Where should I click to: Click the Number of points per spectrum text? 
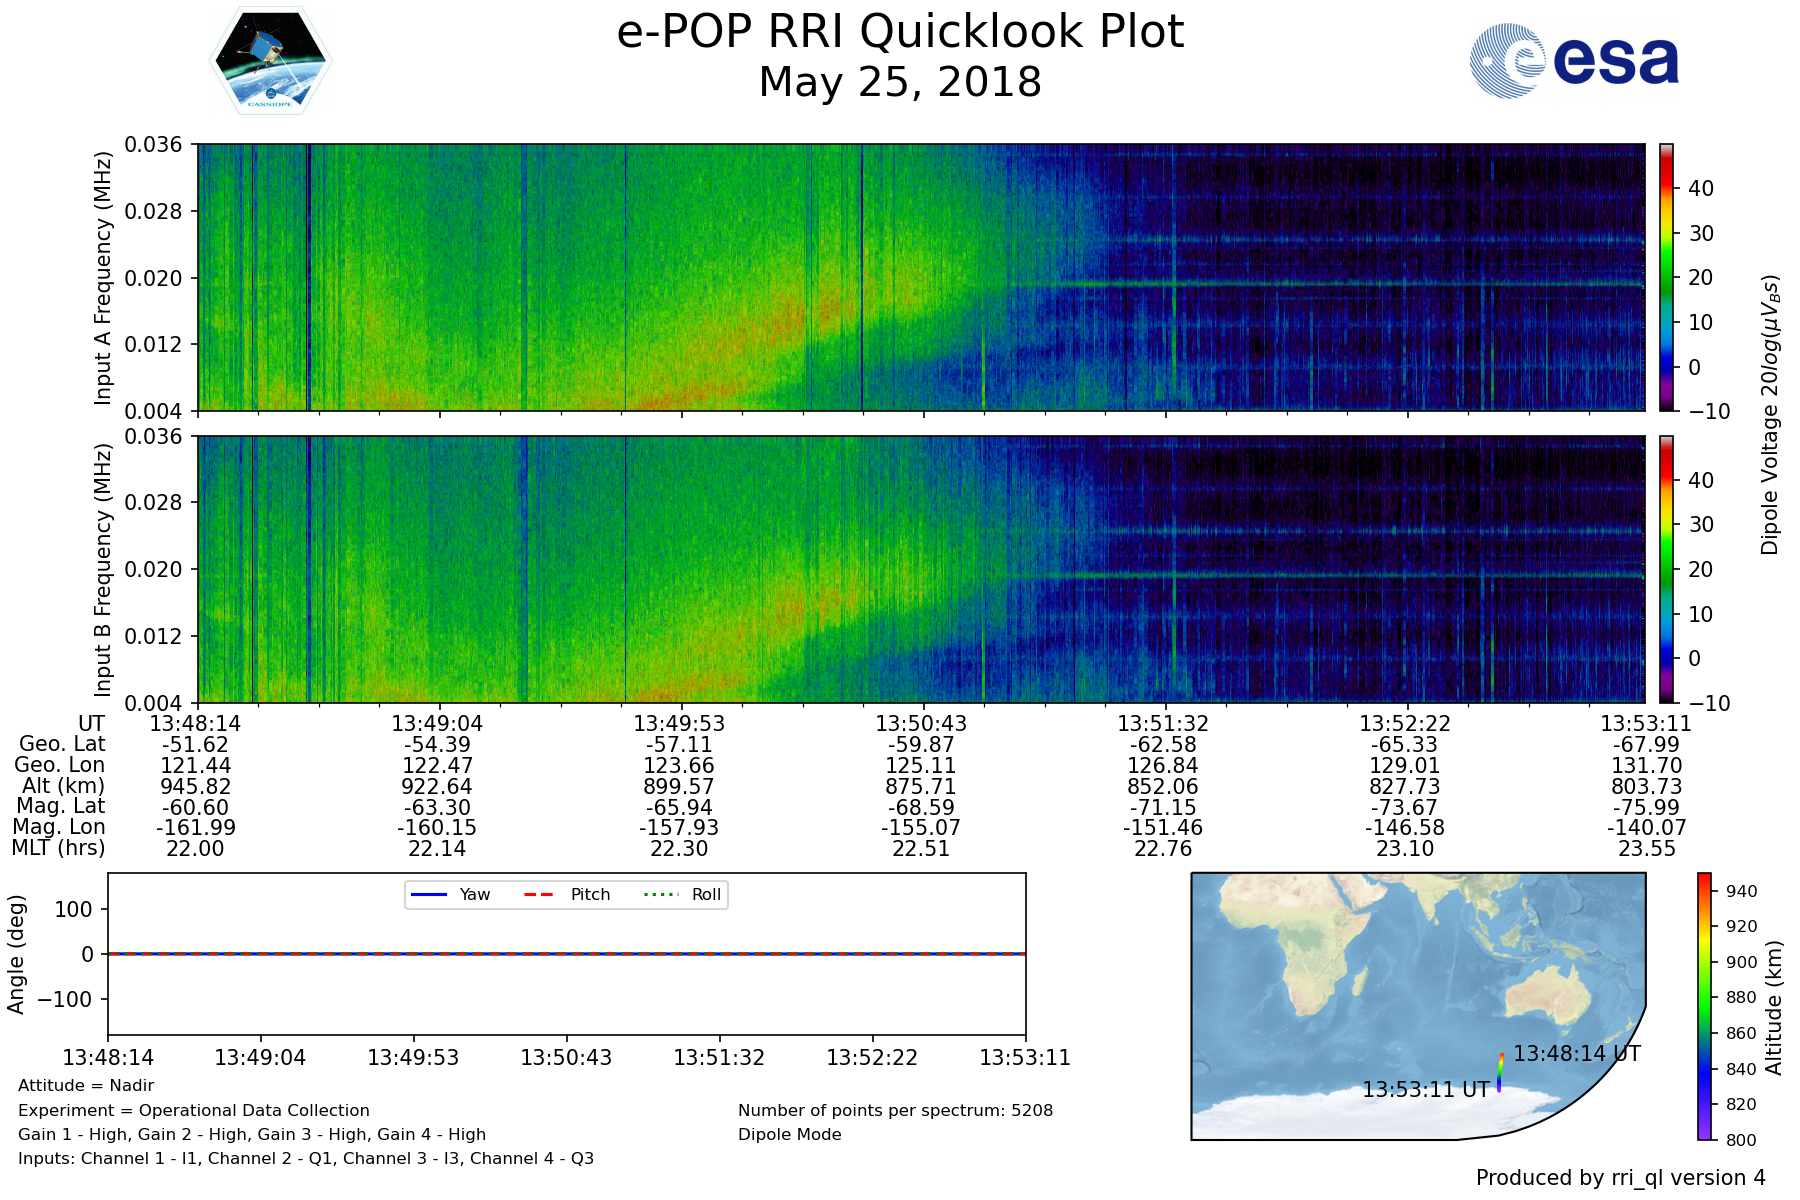pyautogui.click(x=895, y=1110)
